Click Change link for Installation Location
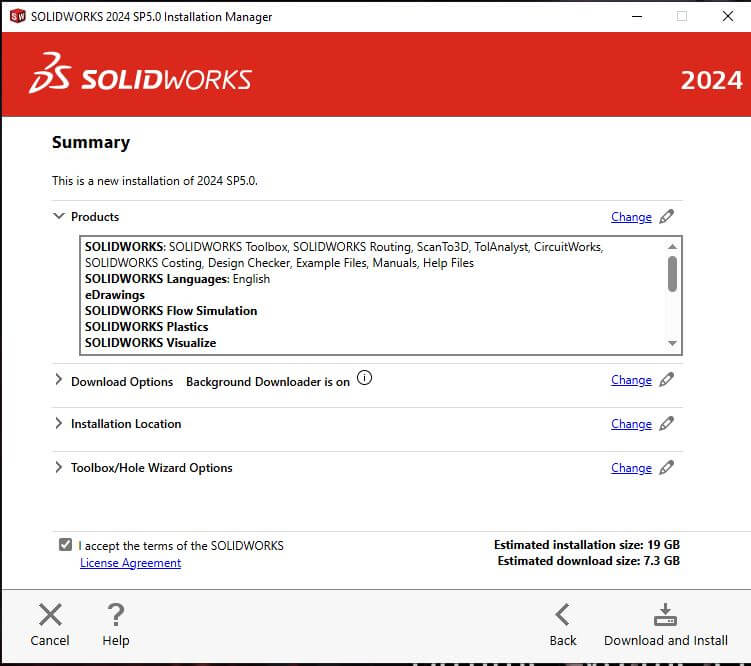Image resolution: width=751 pixels, height=666 pixels. pyautogui.click(x=631, y=424)
